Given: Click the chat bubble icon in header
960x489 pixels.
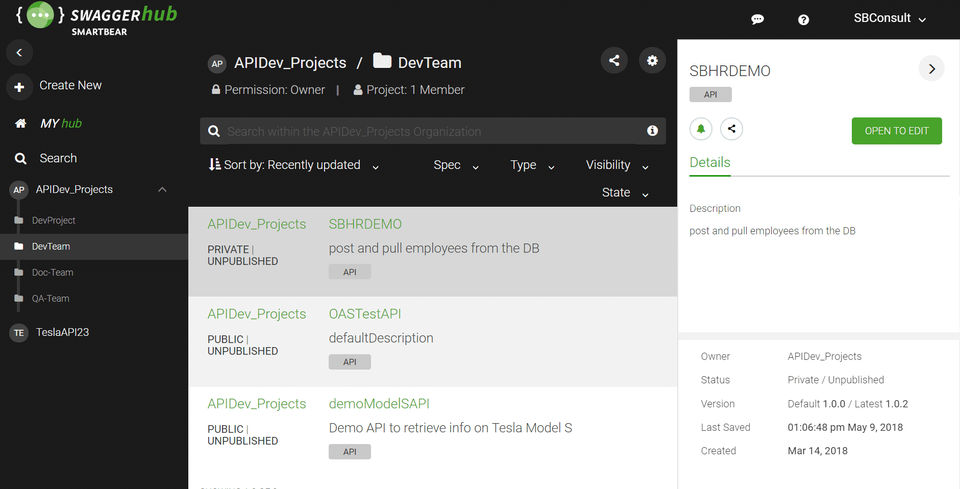Looking at the screenshot, I should 758,20.
